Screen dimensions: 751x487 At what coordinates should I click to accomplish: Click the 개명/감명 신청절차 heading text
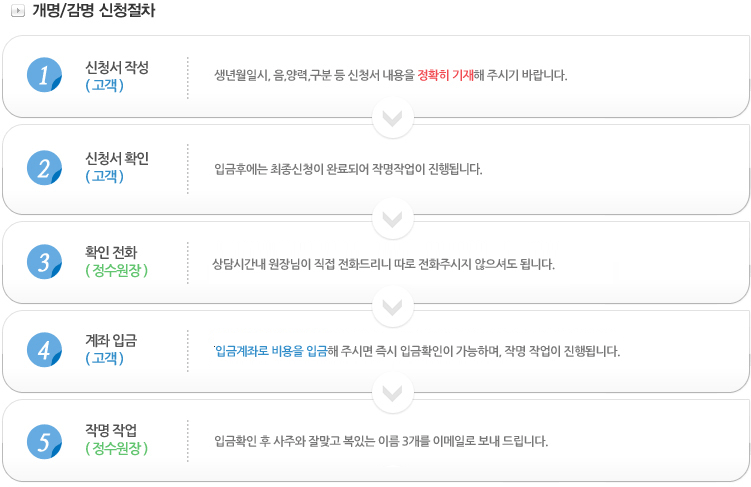tap(93, 11)
